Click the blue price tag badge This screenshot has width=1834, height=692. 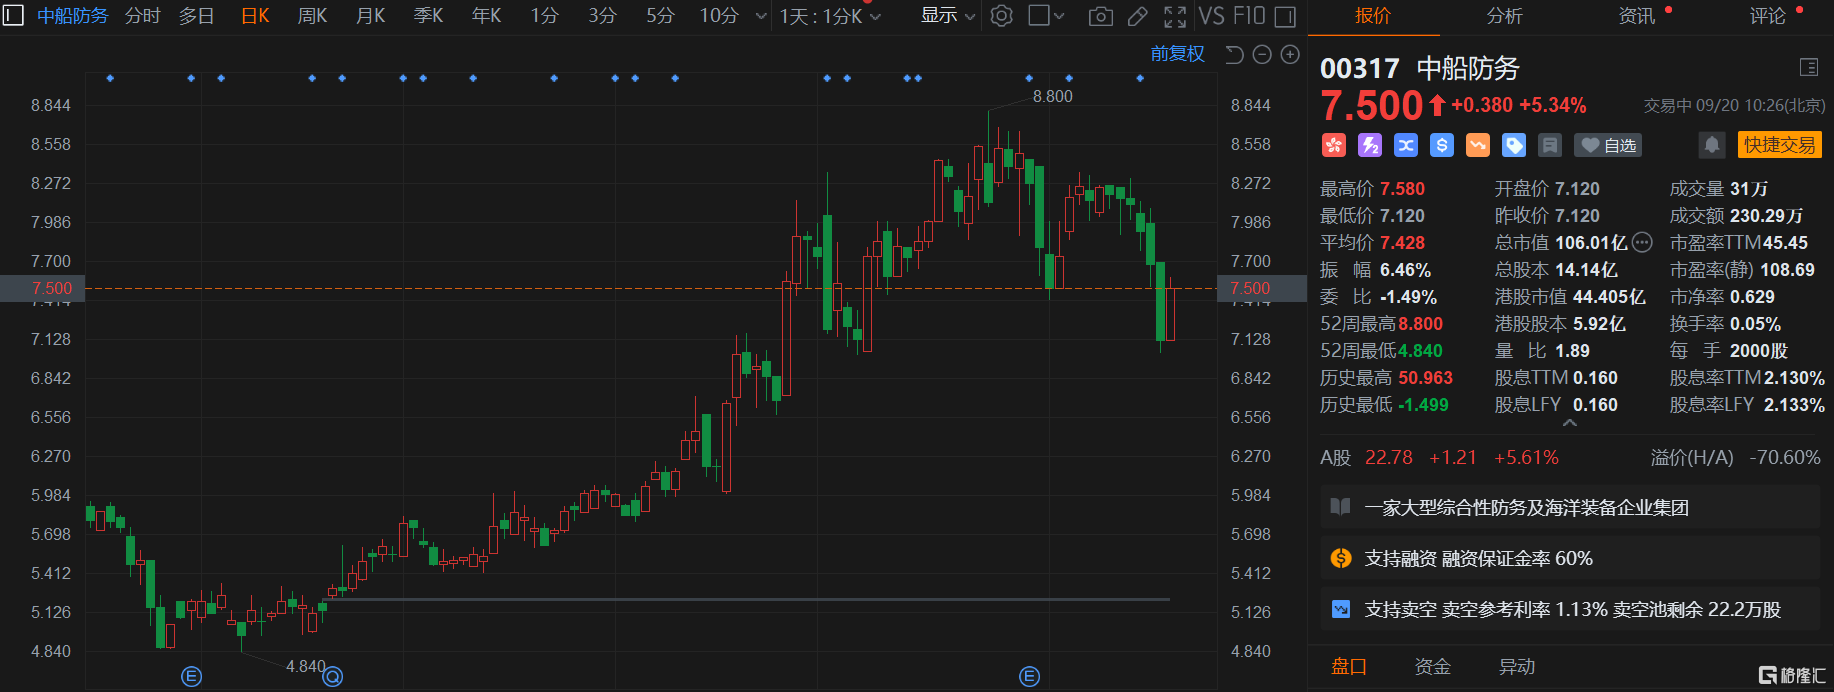tap(1514, 145)
